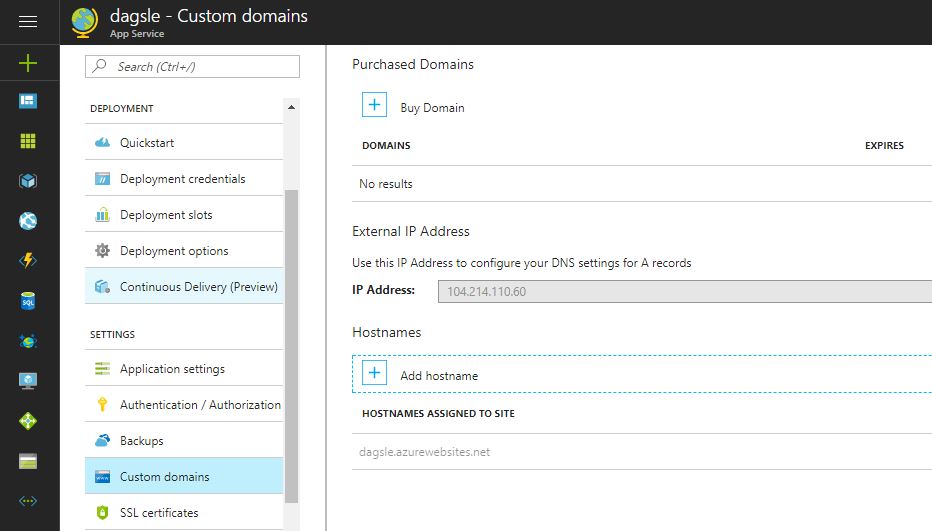Click the green plus New resource icon
The width and height of the screenshot is (932, 531).
(x=28, y=63)
